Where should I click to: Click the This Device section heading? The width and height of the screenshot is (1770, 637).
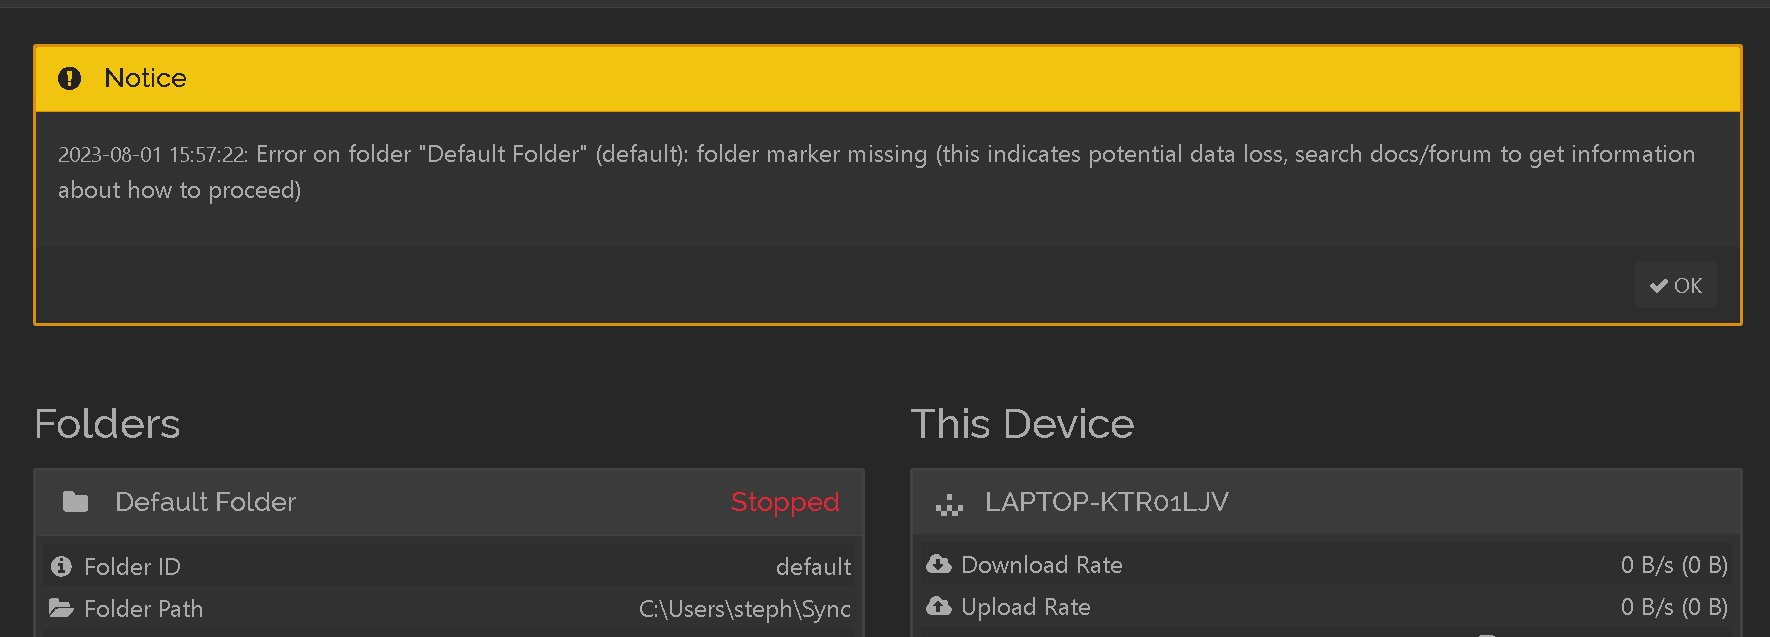pos(1022,424)
